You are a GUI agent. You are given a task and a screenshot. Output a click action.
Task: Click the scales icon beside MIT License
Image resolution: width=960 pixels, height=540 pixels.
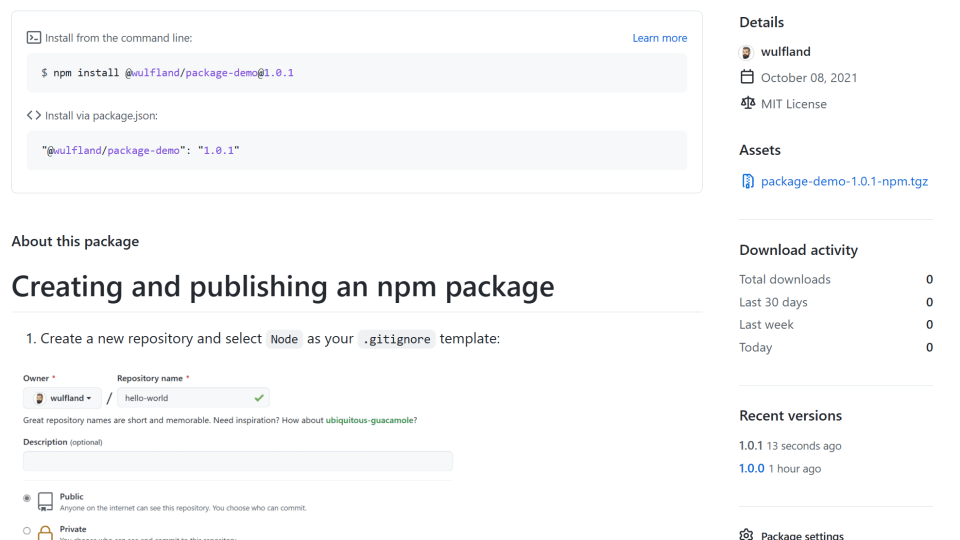click(x=747, y=103)
